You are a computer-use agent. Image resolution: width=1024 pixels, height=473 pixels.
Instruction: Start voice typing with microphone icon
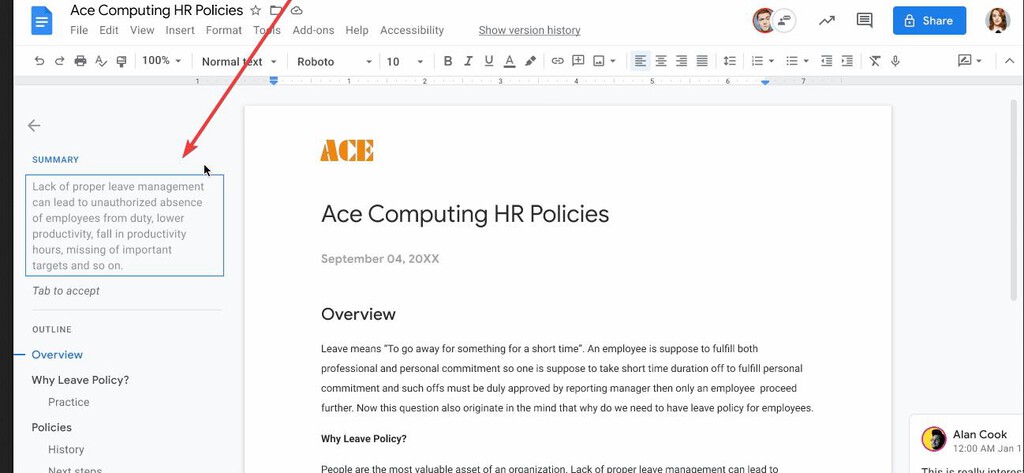point(895,61)
